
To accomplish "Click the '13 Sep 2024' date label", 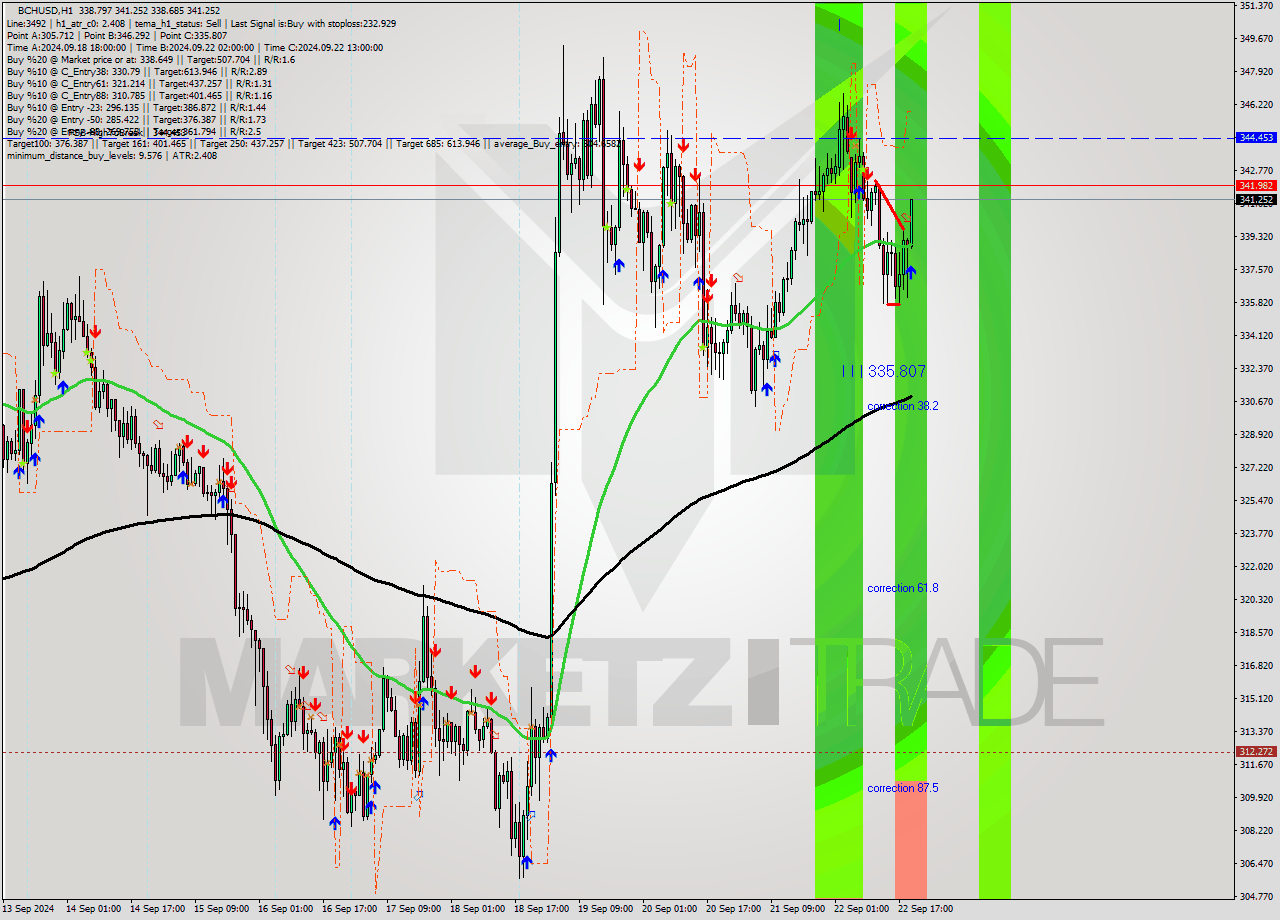I will [x=29, y=909].
